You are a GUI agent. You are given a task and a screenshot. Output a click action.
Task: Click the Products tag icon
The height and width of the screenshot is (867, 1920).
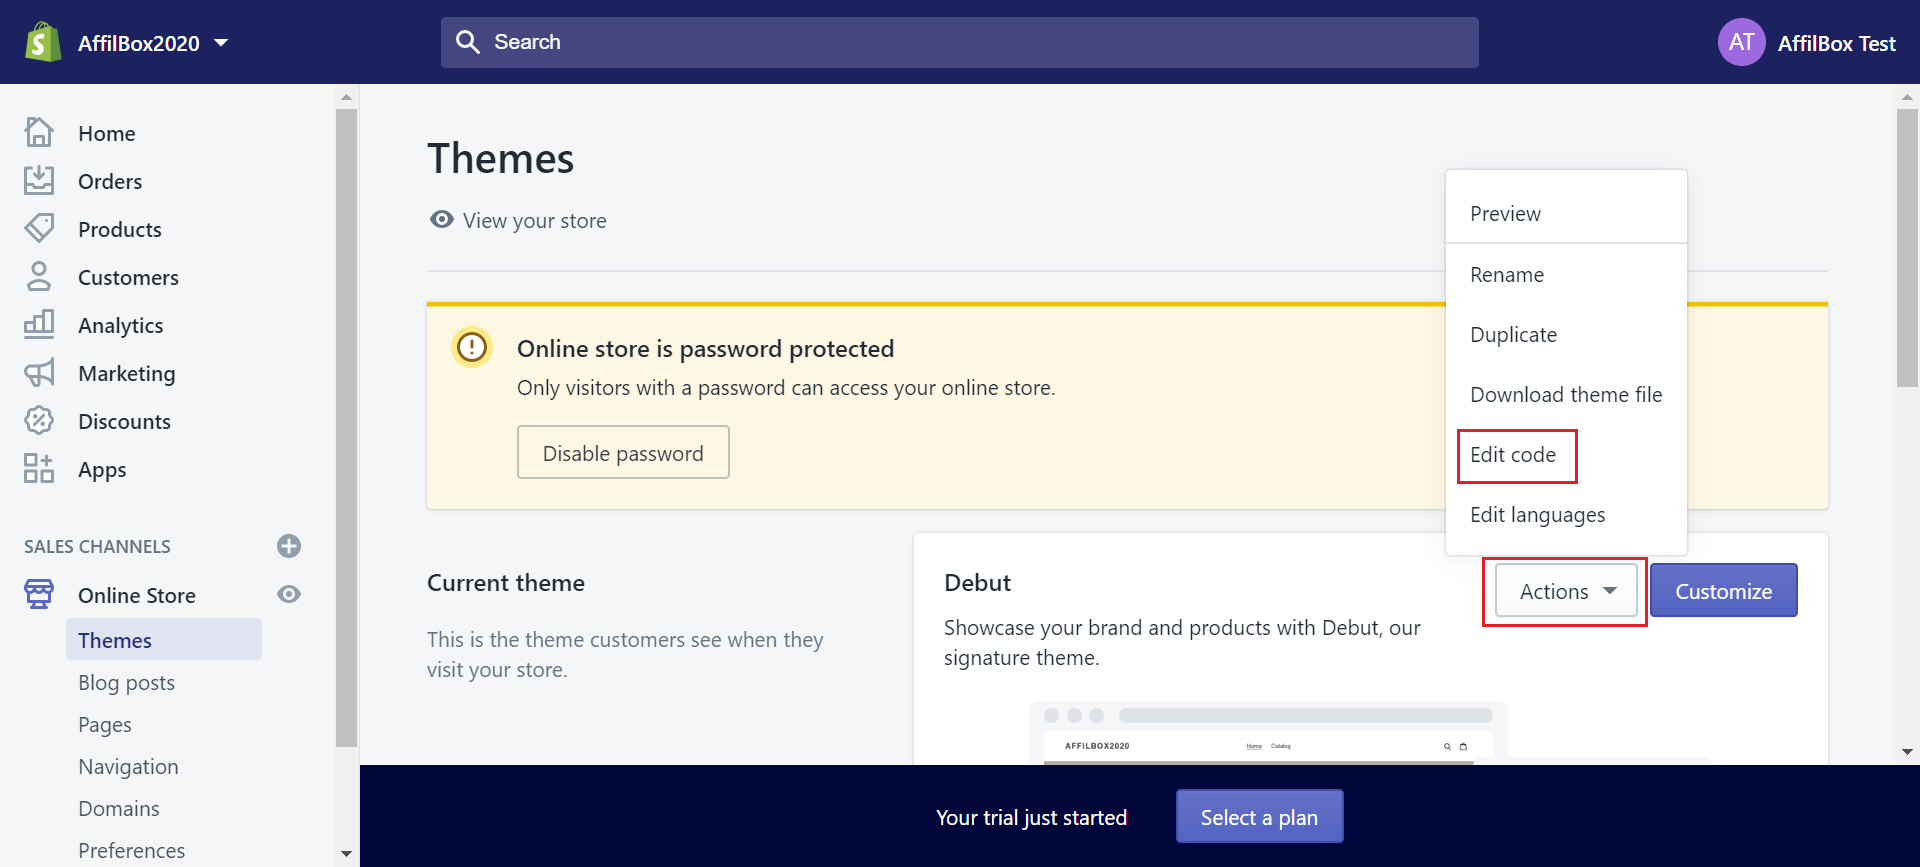[39, 229]
